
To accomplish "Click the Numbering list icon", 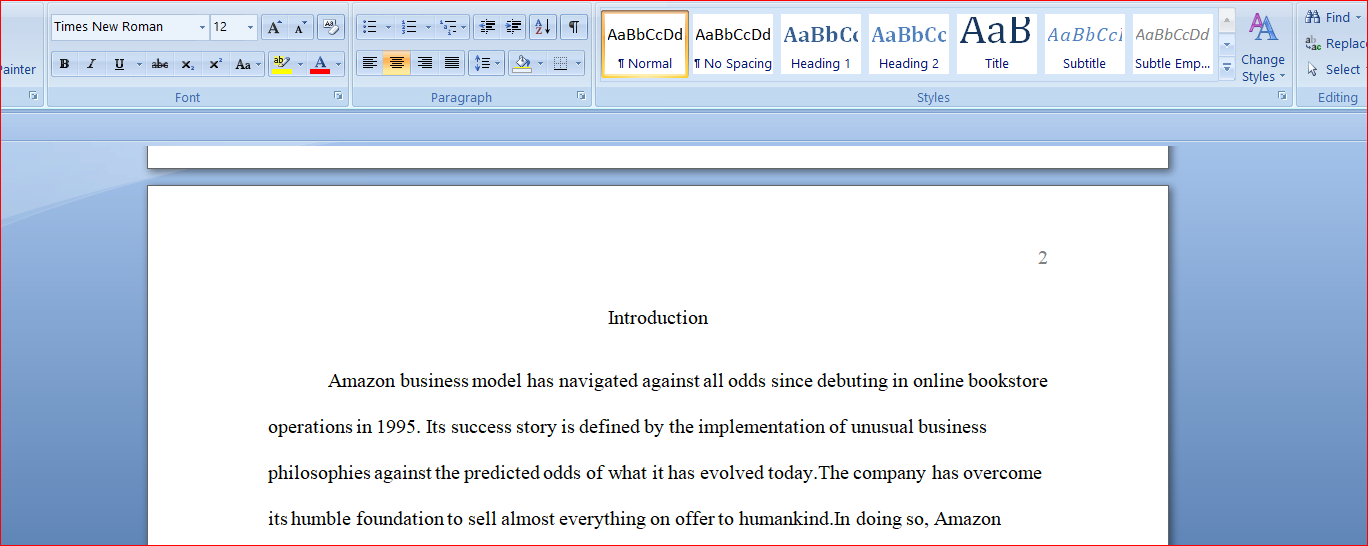I will 409,27.
